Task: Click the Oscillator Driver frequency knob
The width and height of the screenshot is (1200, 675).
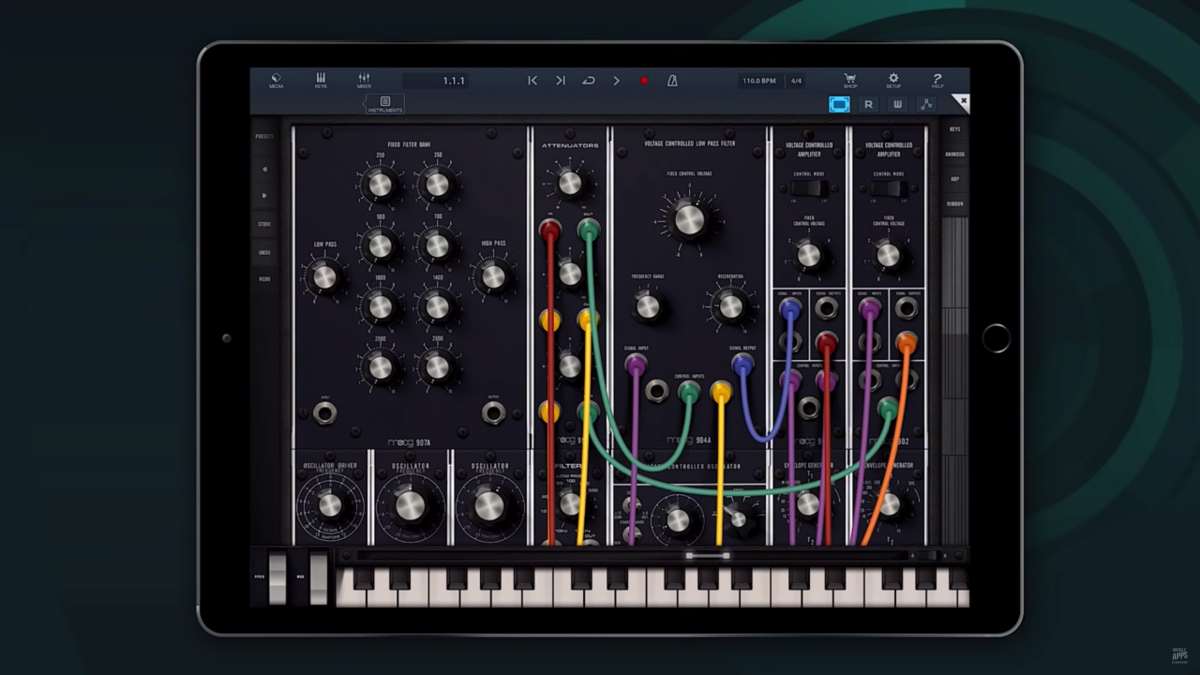Action: click(330, 505)
